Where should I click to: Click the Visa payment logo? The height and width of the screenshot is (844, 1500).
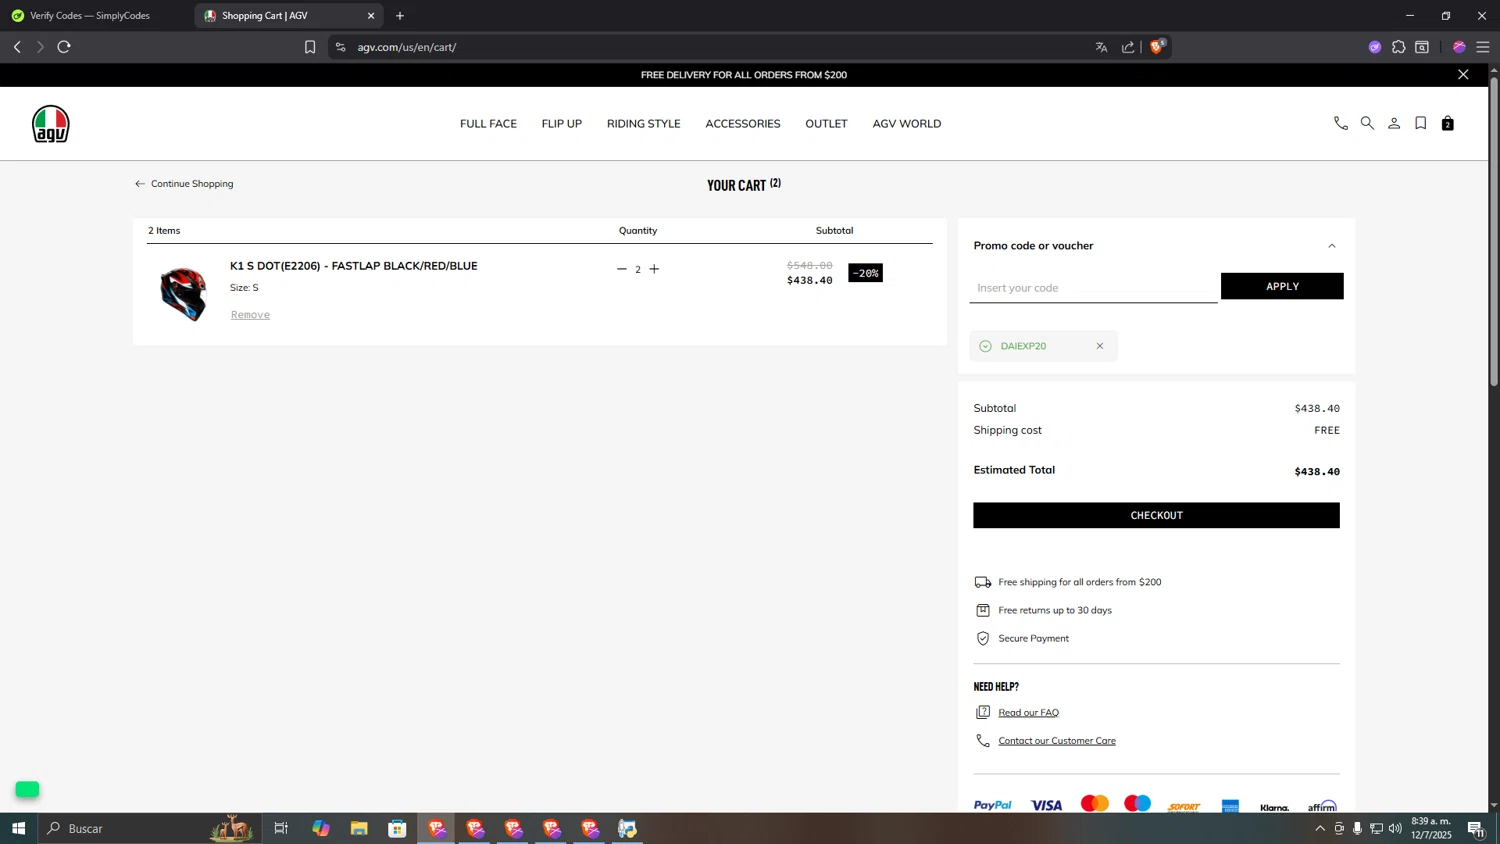pos(1046,806)
